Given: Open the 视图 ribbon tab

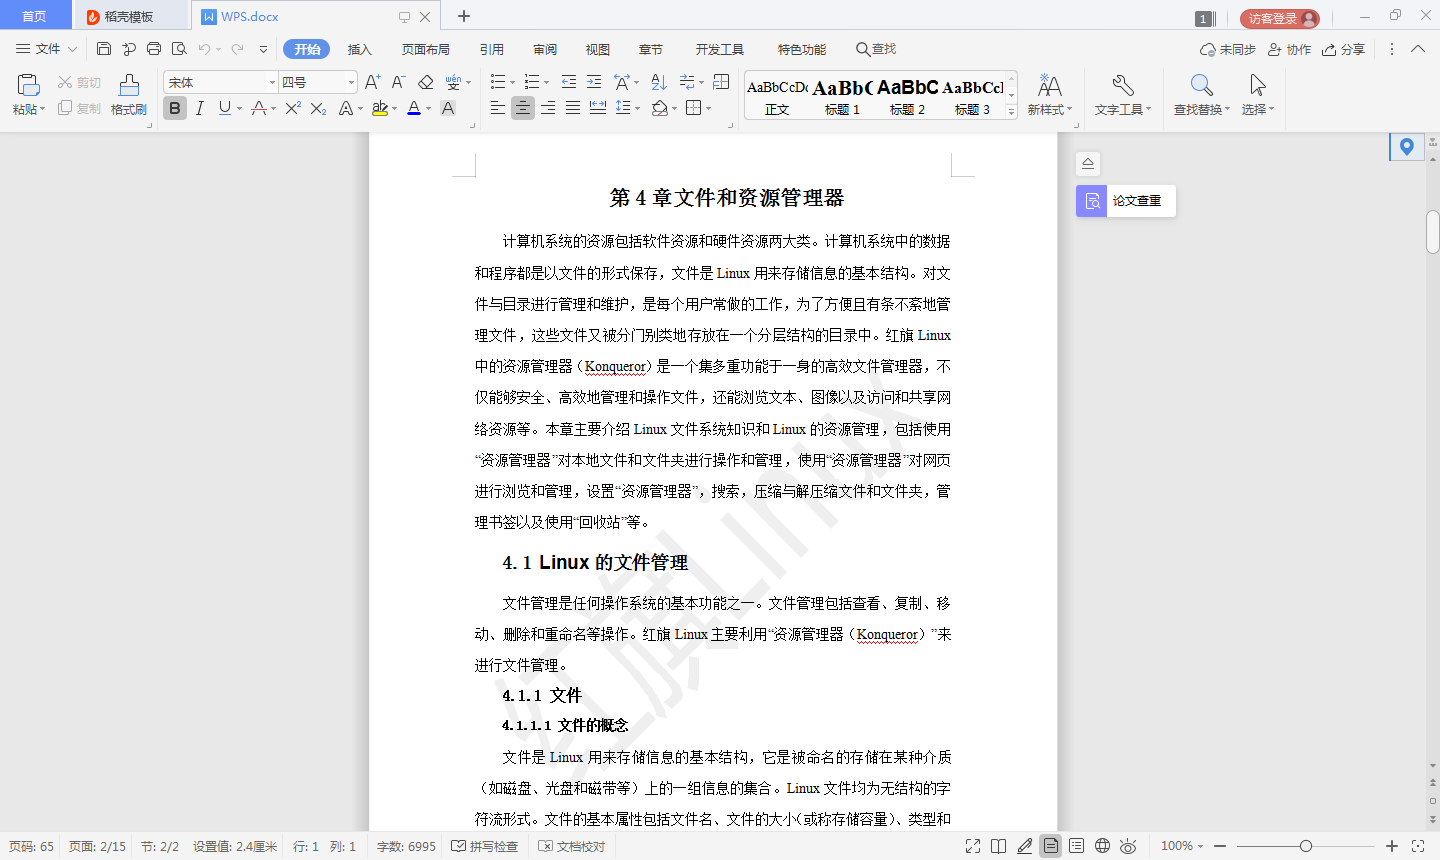Looking at the screenshot, I should tap(598, 49).
